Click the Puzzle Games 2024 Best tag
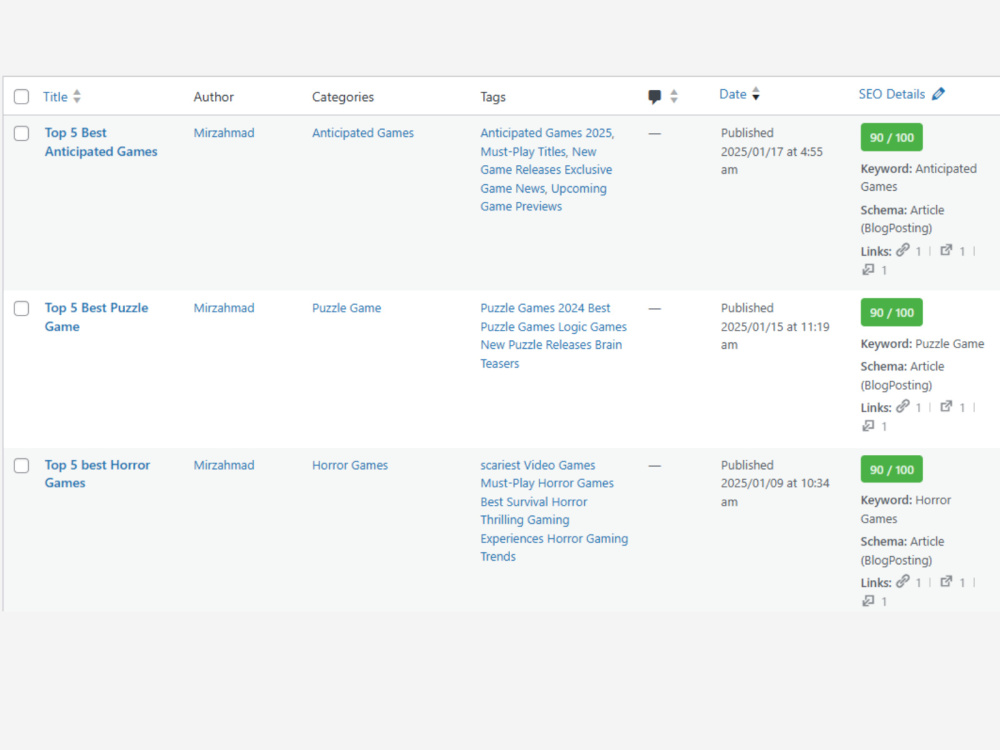Image resolution: width=1000 pixels, height=750 pixels. click(545, 308)
